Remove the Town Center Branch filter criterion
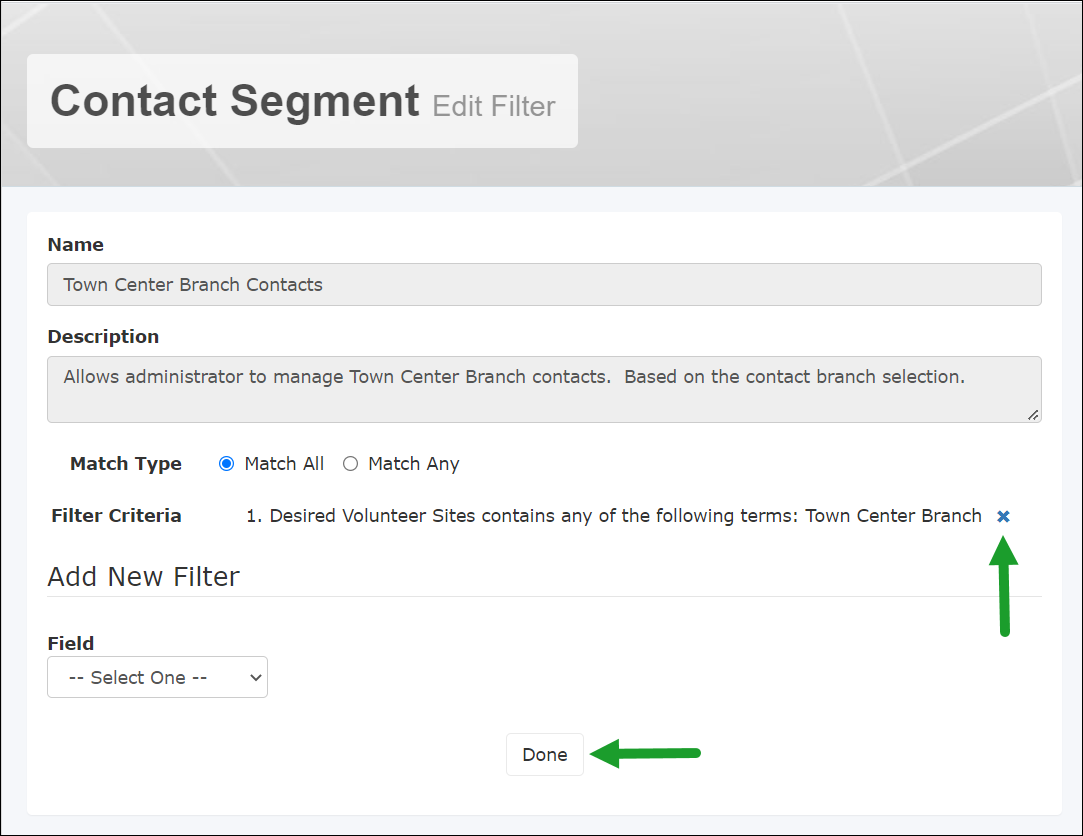 tap(1003, 516)
